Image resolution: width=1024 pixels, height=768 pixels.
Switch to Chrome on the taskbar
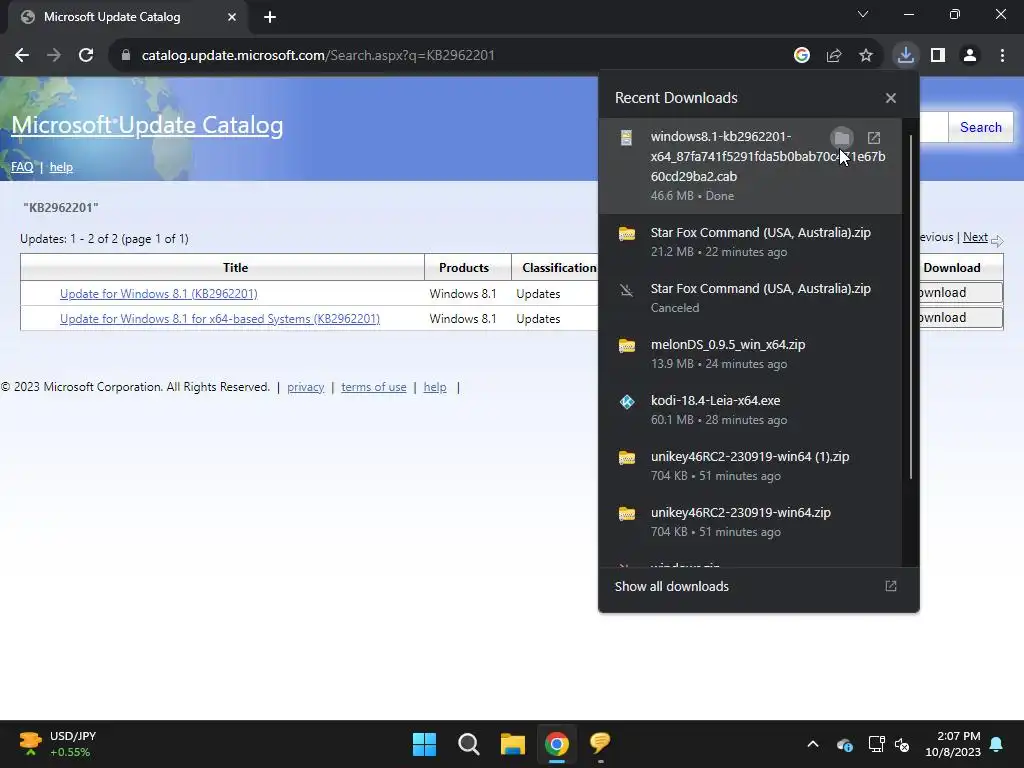point(556,744)
